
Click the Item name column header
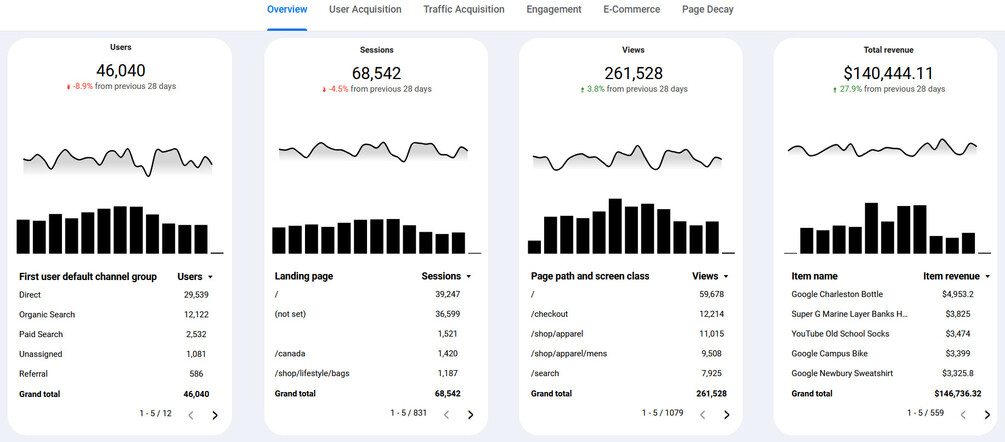815,276
